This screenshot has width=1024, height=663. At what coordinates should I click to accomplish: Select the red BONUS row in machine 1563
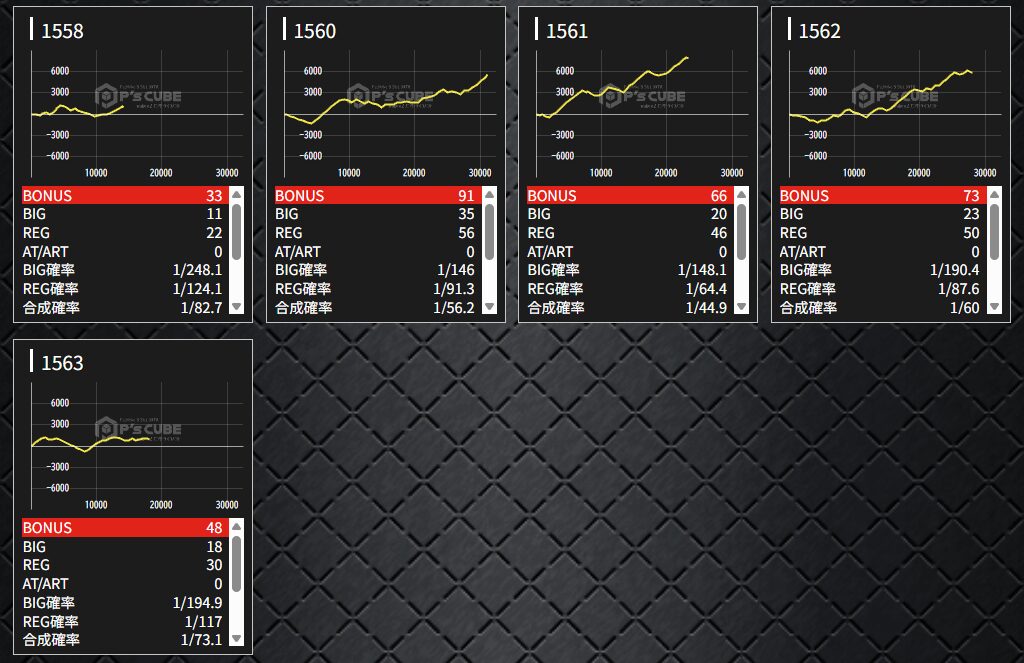click(123, 528)
